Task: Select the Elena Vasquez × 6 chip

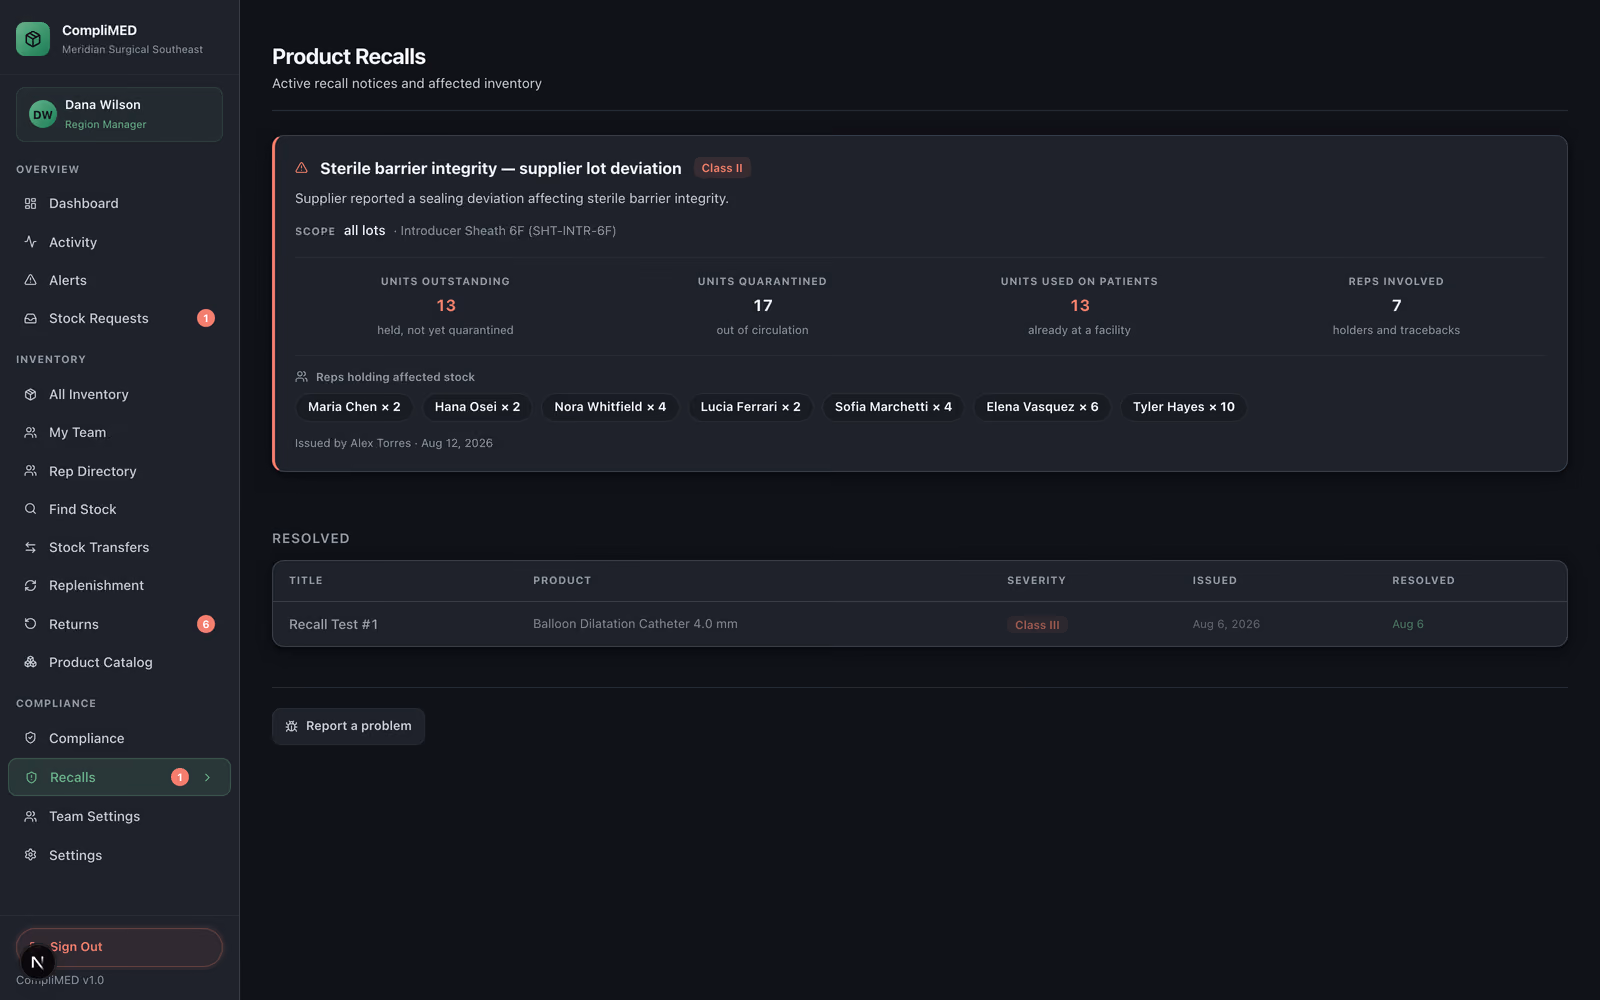Action: coord(1042,407)
